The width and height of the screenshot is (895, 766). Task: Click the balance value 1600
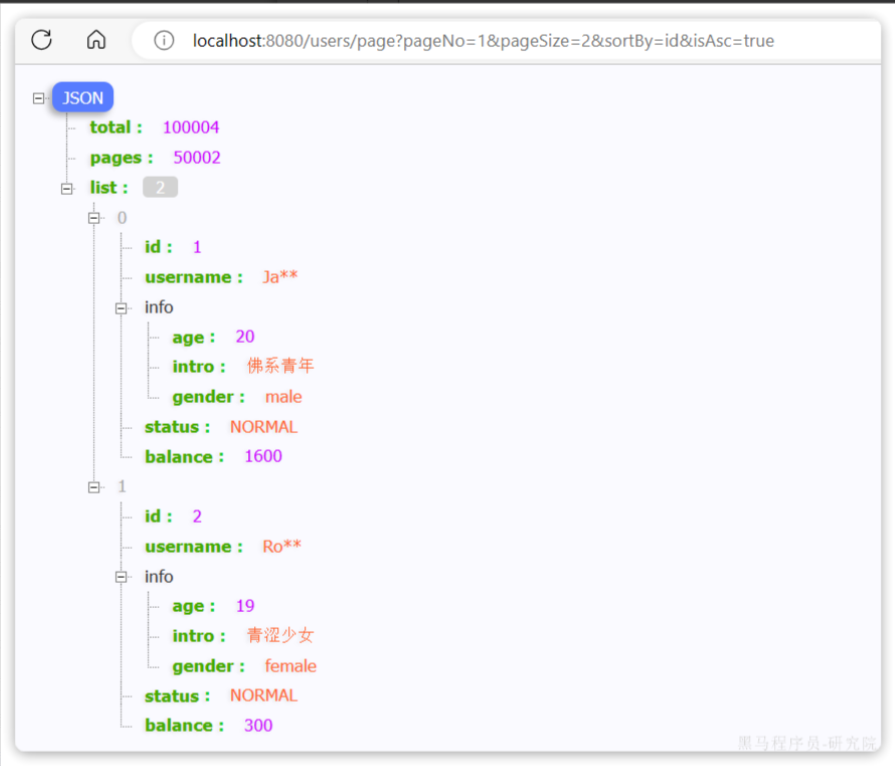click(x=263, y=456)
